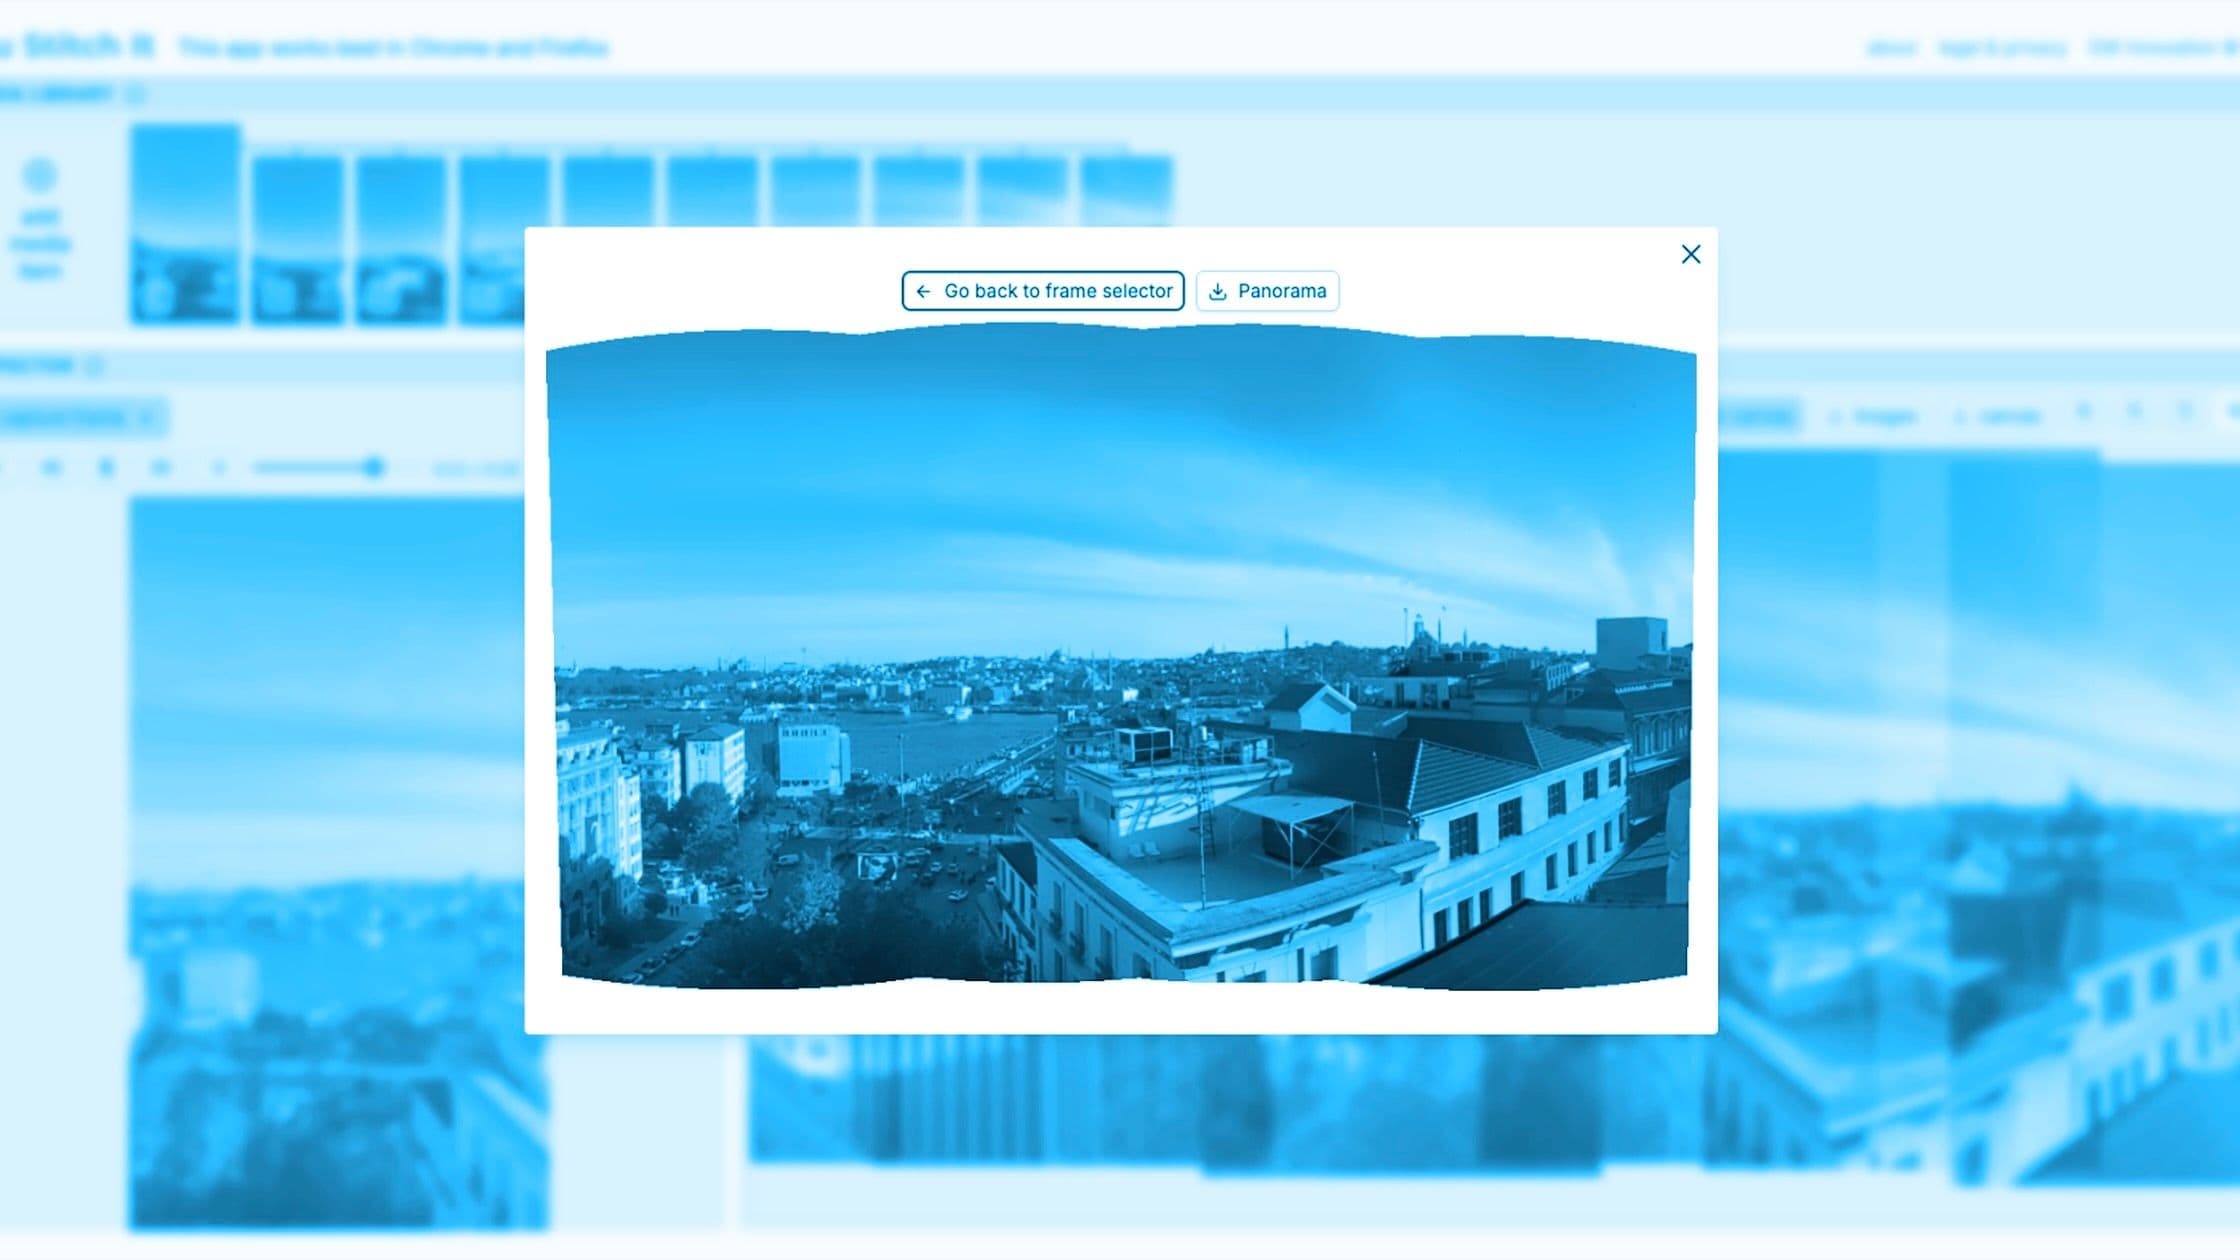The image size is (2240, 1260).
Task: Select the third media library thumbnail
Action: point(401,240)
